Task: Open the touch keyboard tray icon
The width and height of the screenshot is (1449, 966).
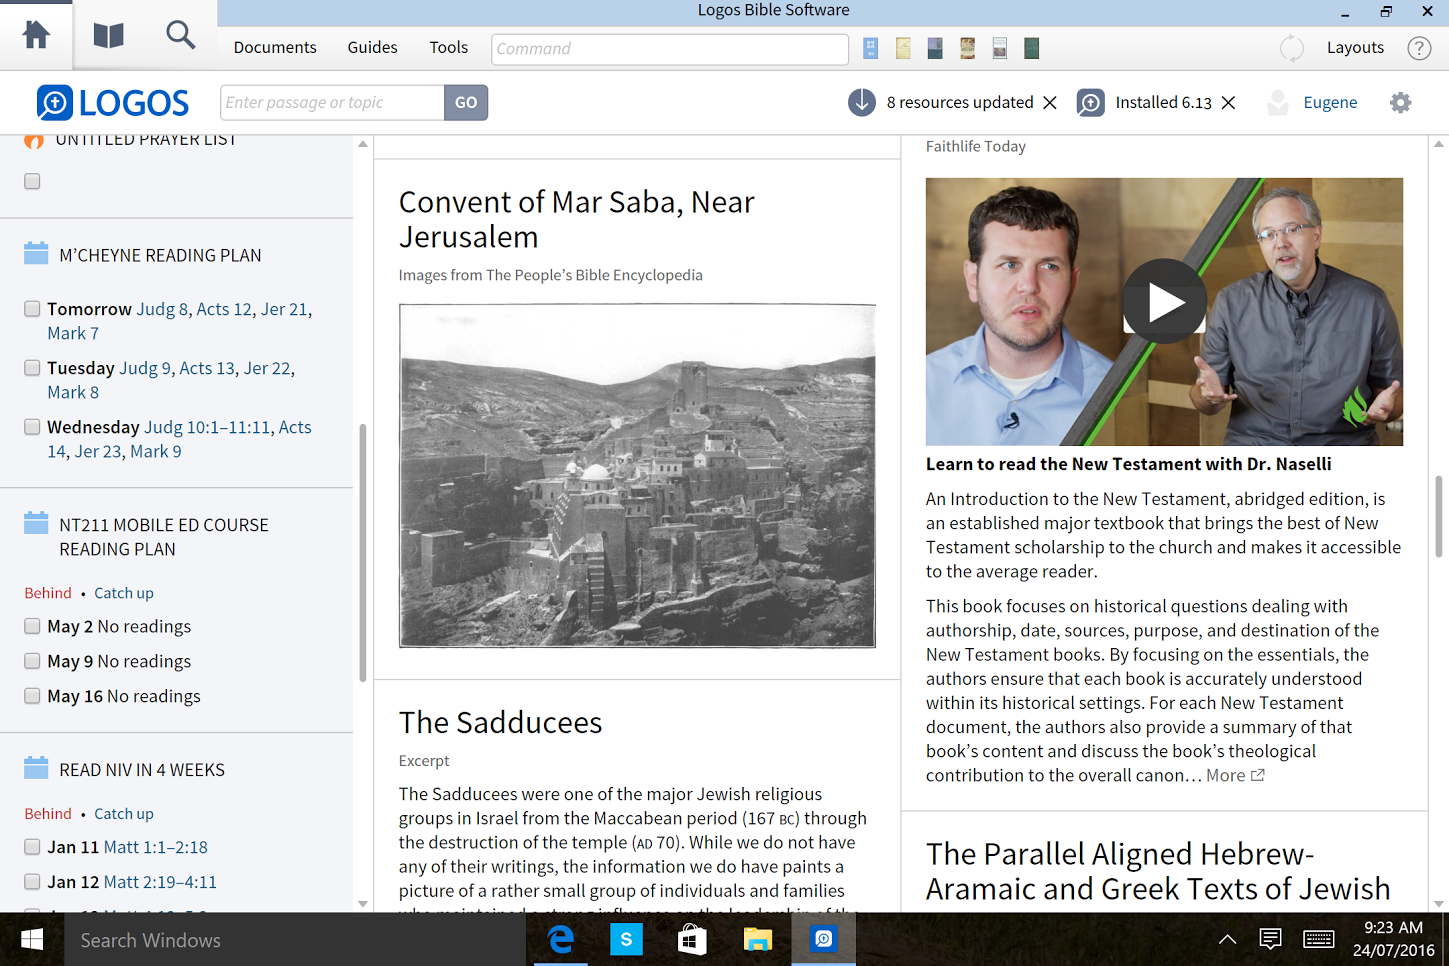Action: pos(1319,939)
